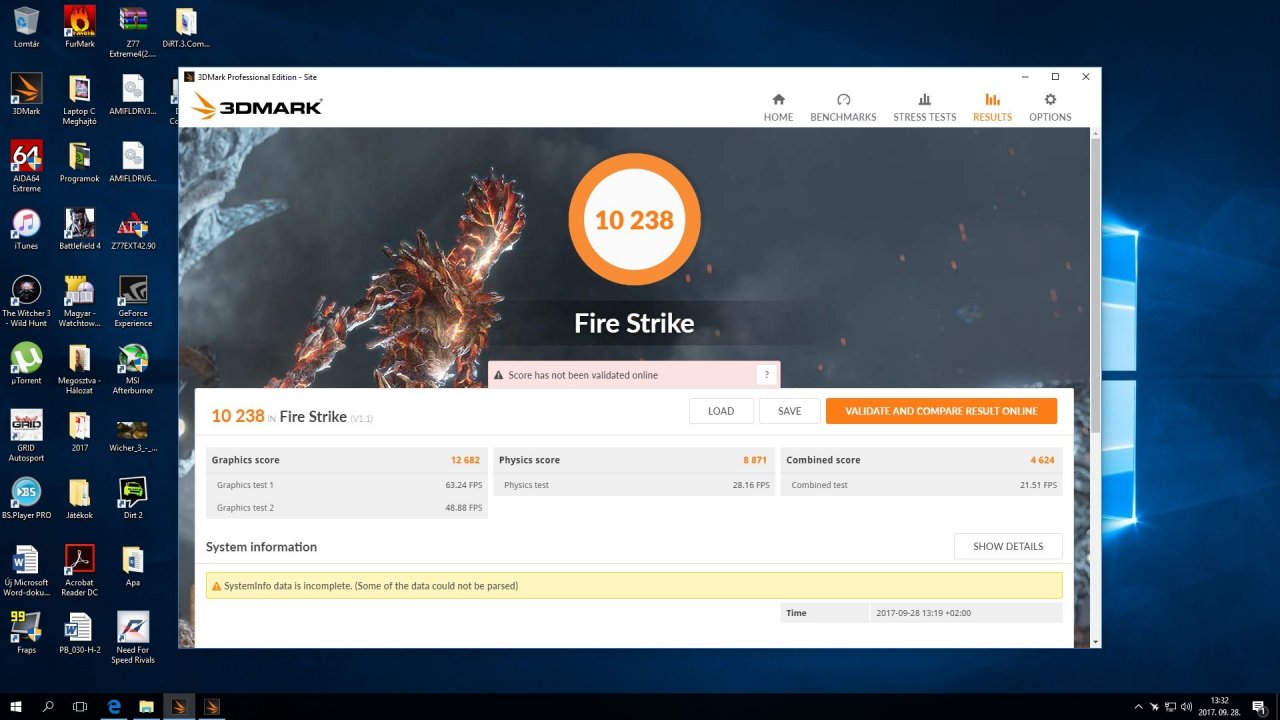This screenshot has height=720, width=1280.
Task: Open Task View on the taskbar
Action: 80,706
